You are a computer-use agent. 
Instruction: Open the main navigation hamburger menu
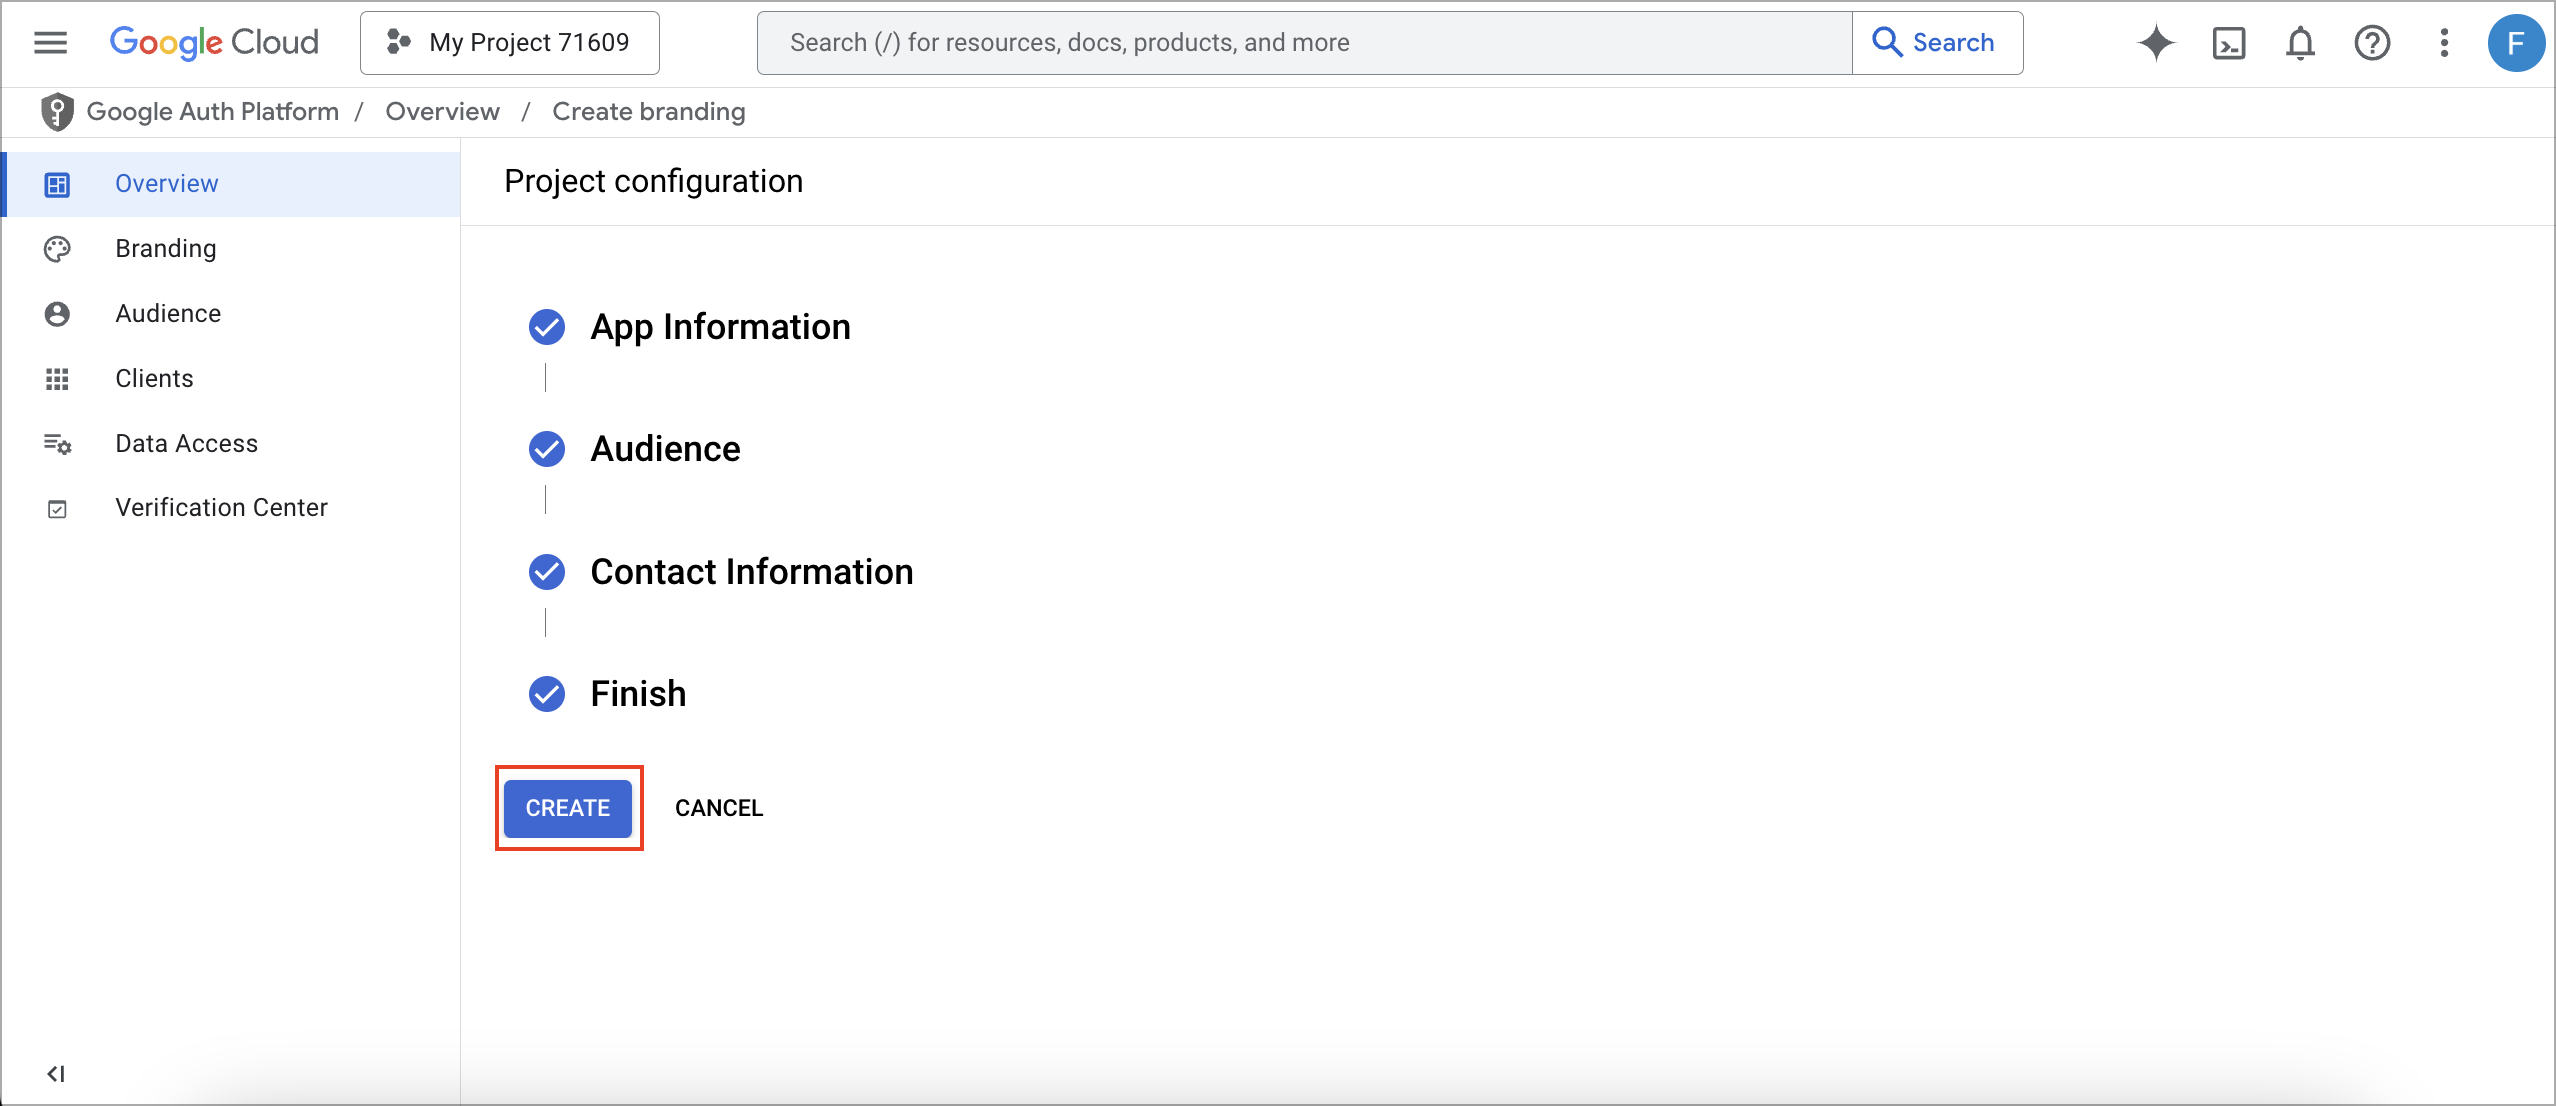[50, 42]
